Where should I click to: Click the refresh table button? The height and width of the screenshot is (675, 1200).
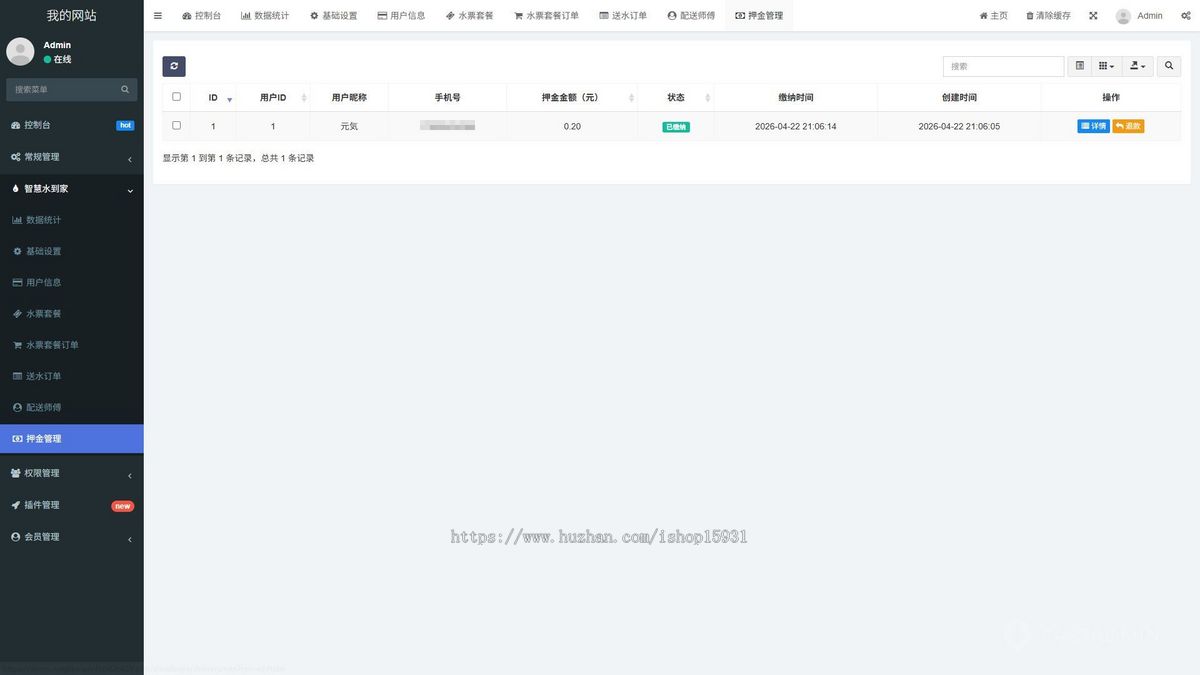(174, 66)
